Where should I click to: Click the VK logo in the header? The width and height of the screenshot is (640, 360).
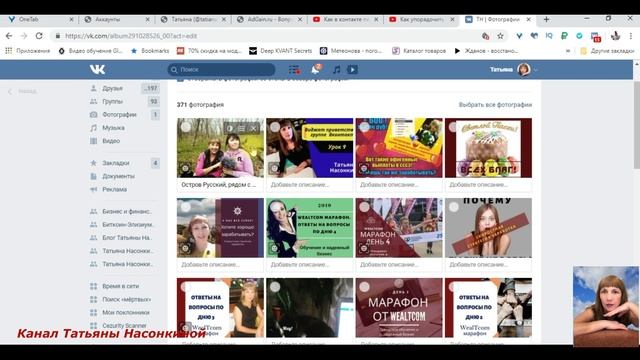coord(97,70)
